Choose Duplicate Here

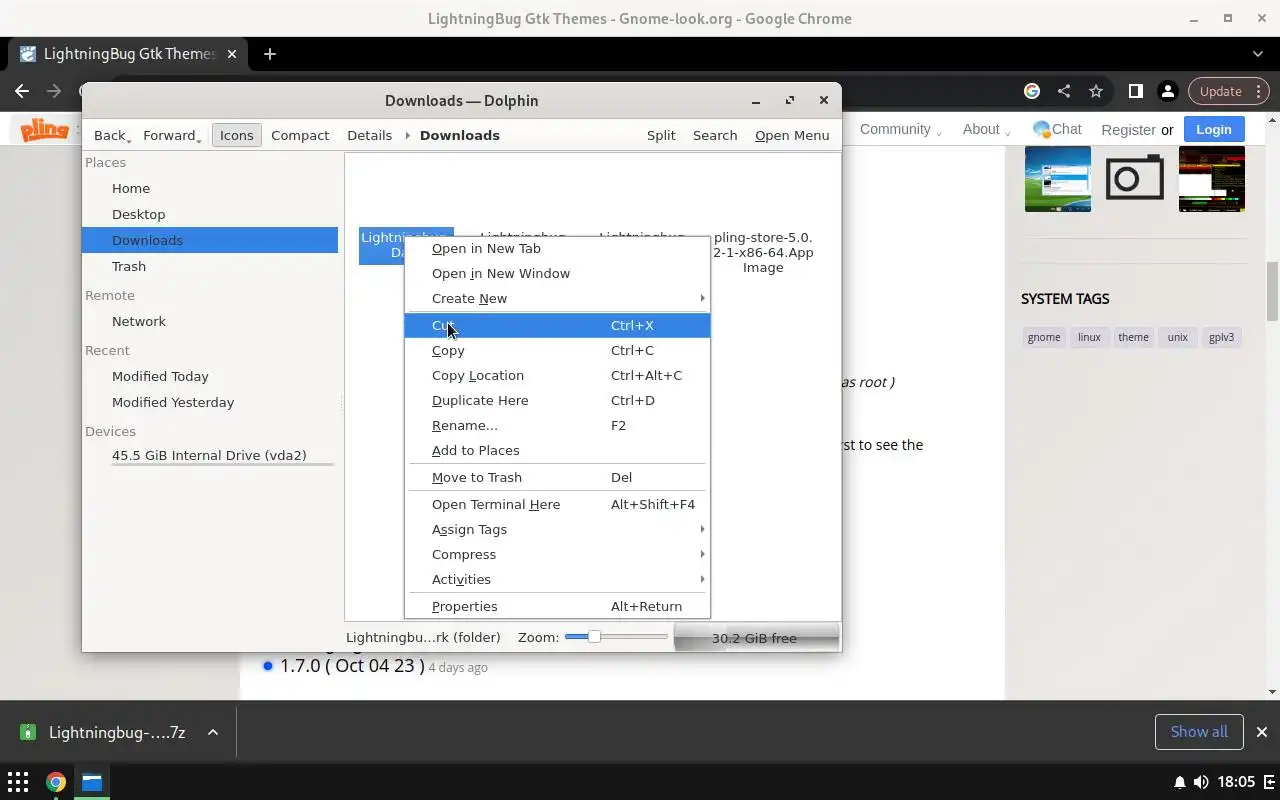[557, 400]
